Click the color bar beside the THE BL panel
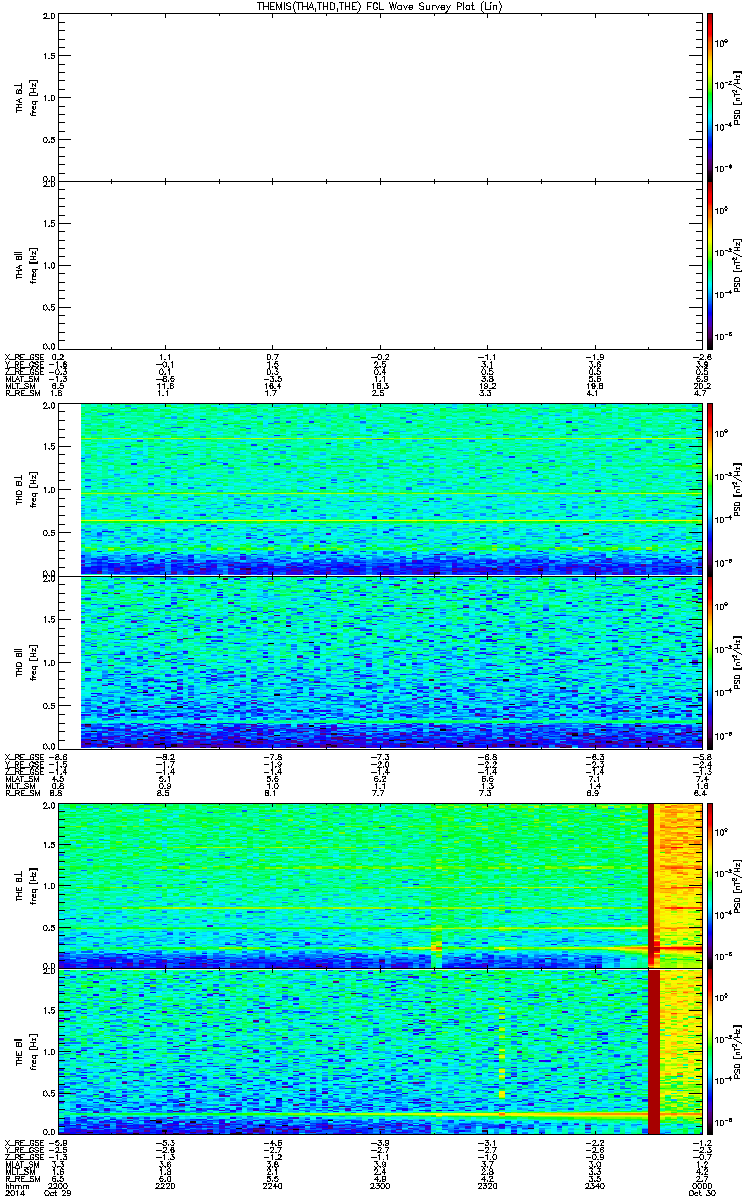This screenshot has height=1200, width=750. click(x=710, y=885)
